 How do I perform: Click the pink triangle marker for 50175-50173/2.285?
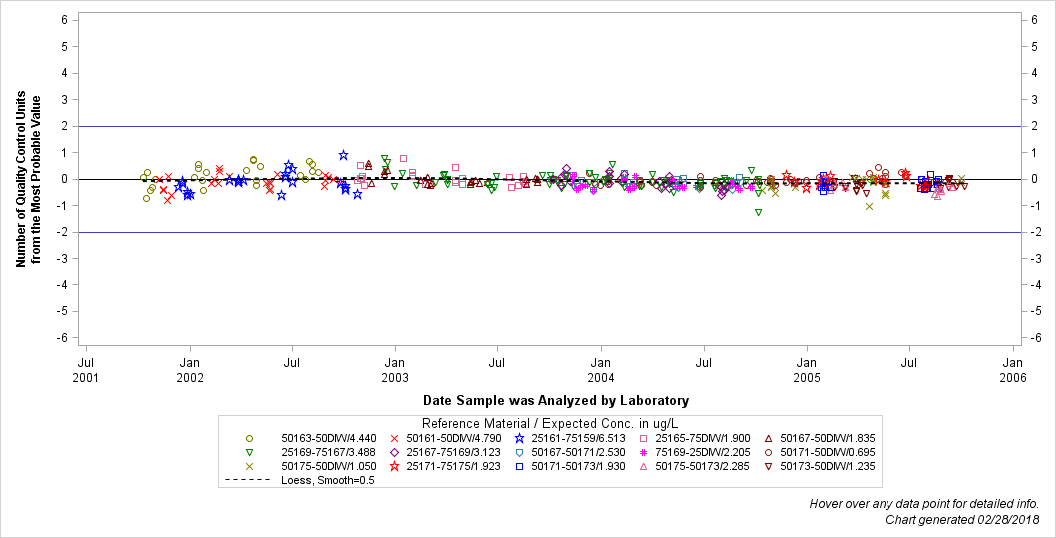[x=644, y=466]
